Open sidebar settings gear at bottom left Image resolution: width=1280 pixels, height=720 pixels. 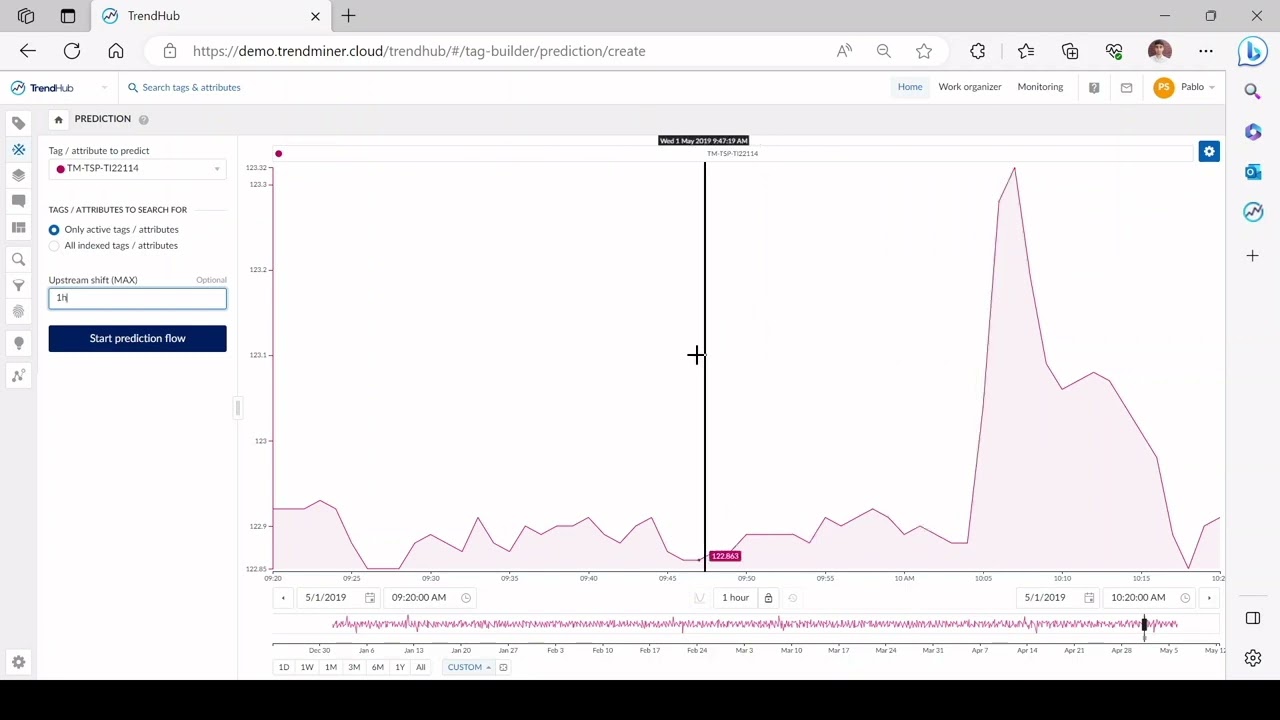pyautogui.click(x=18, y=662)
